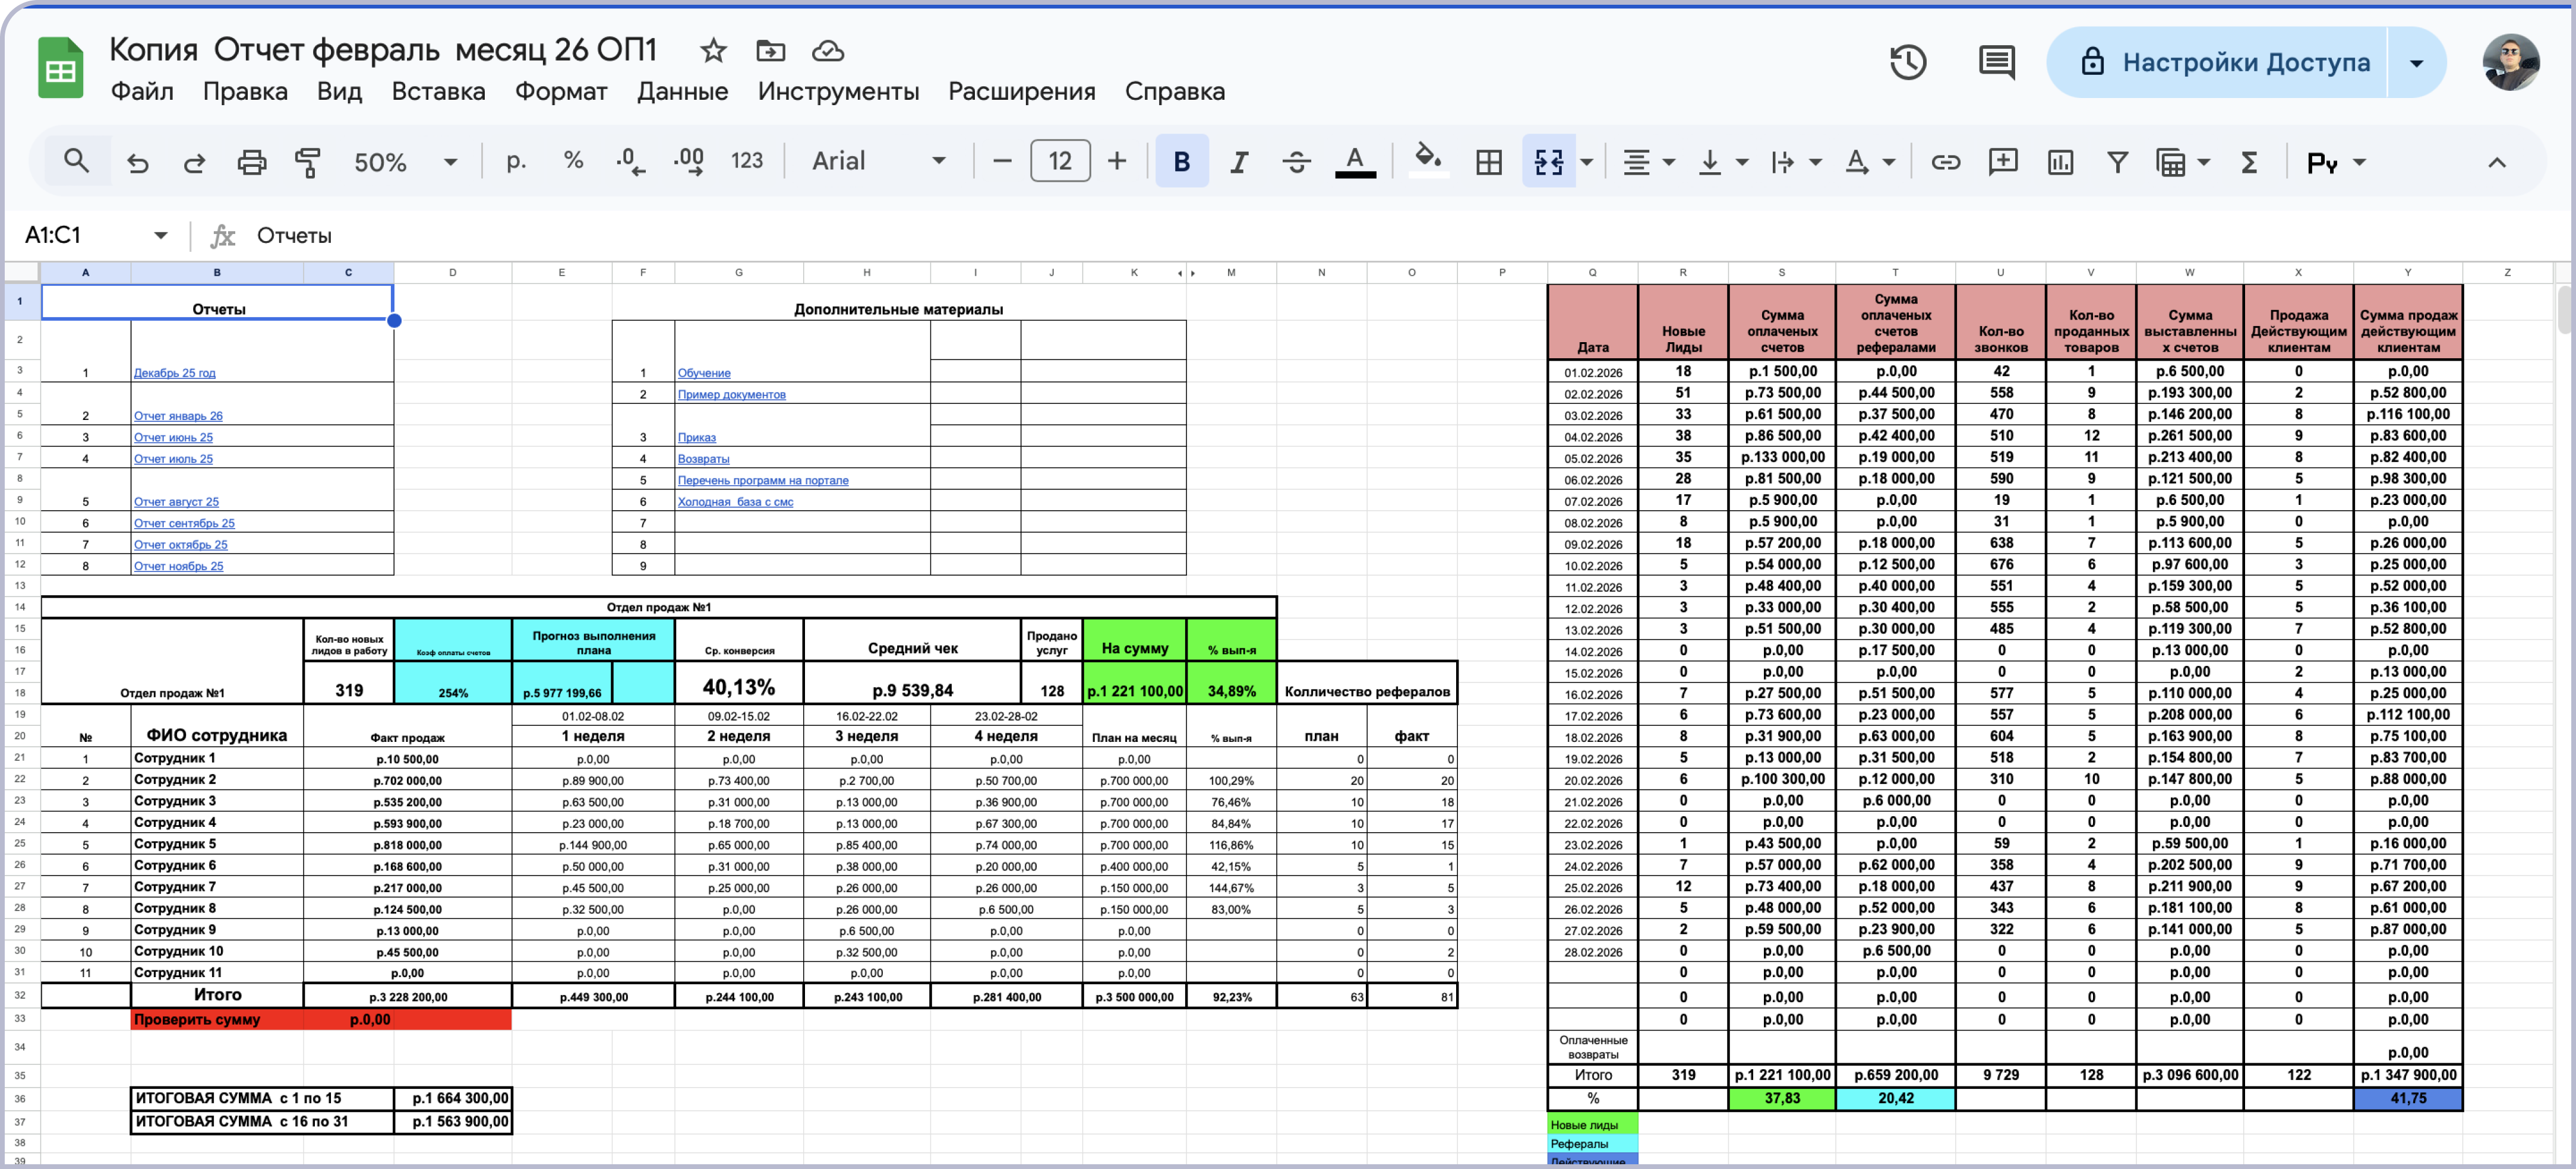Click the borders grid icon
The image size is (2576, 1169).
pyautogui.click(x=1489, y=162)
